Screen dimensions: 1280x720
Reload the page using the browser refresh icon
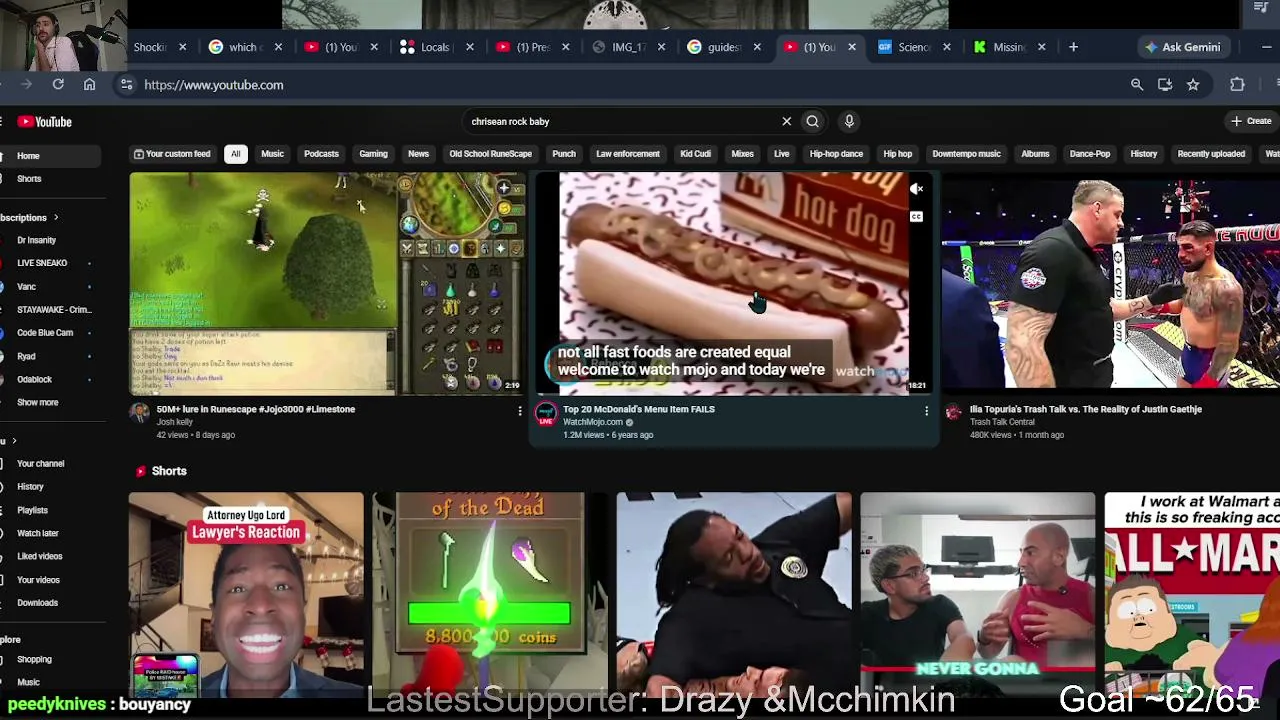tap(58, 85)
